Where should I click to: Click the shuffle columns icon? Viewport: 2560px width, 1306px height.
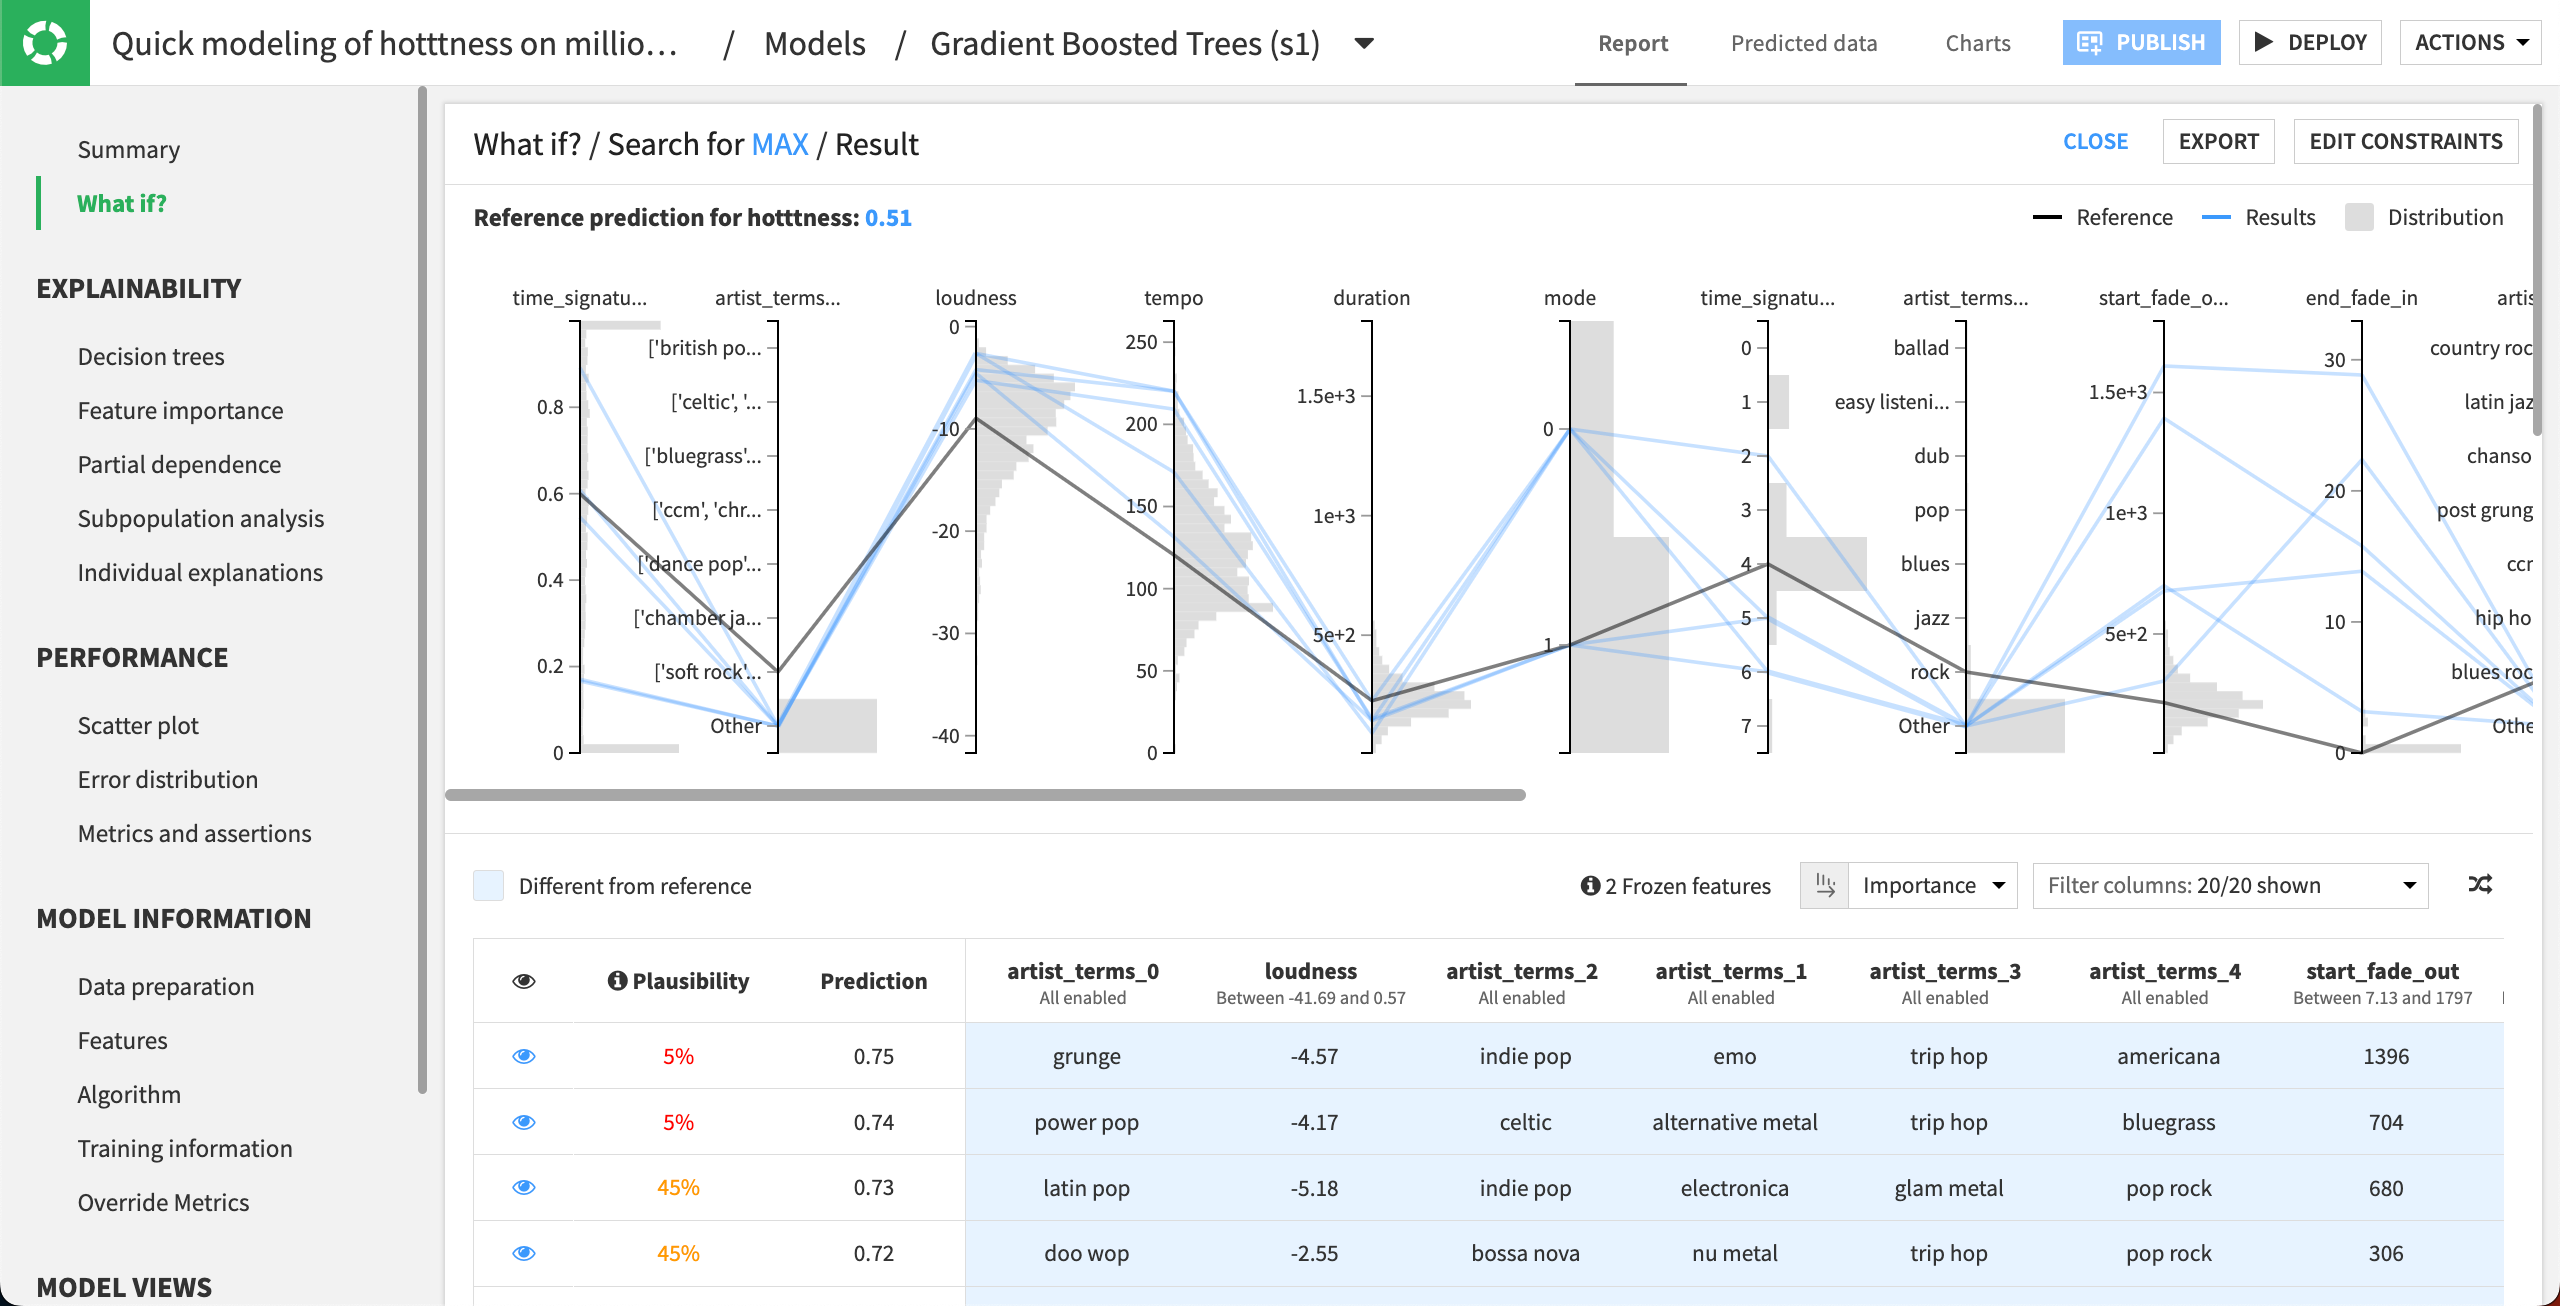click(2481, 885)
